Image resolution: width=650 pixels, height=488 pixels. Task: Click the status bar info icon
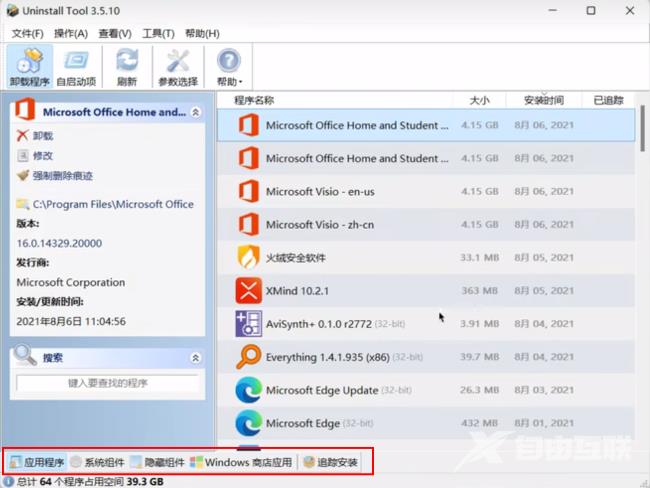coord(8,481)
